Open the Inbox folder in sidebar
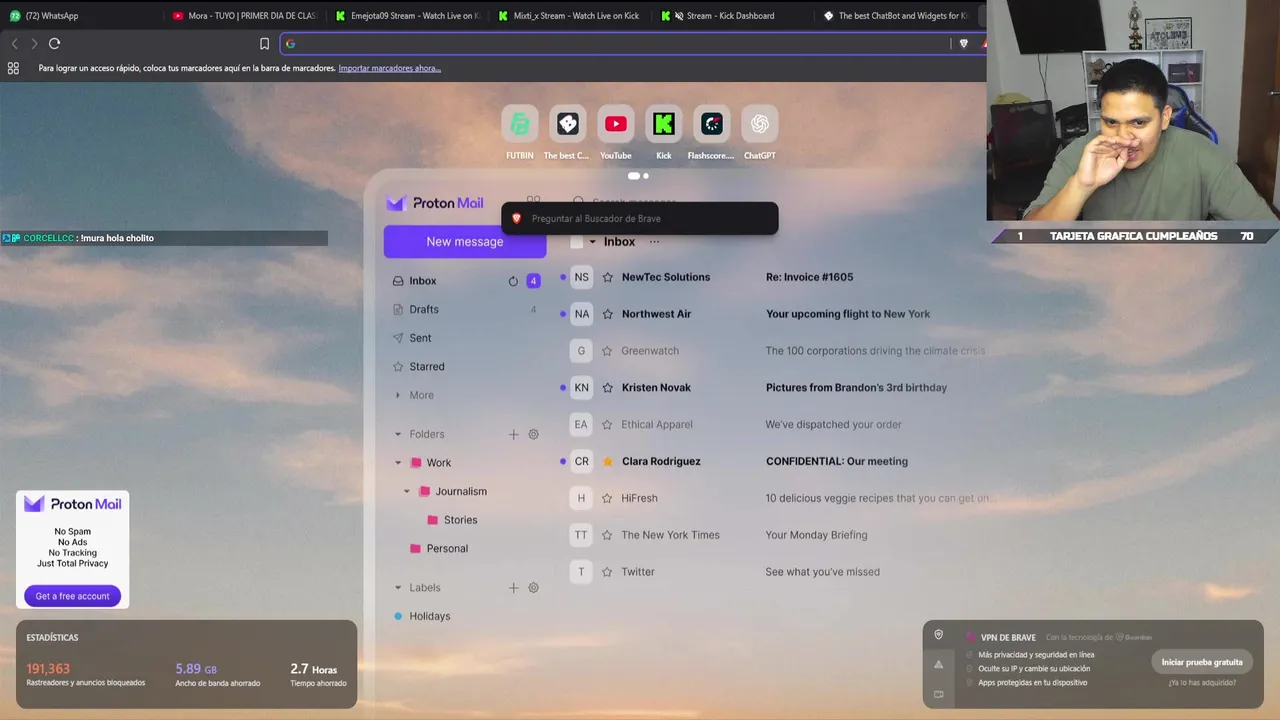This screenshot has width=1280, height=720. click(x=423, y=281)
